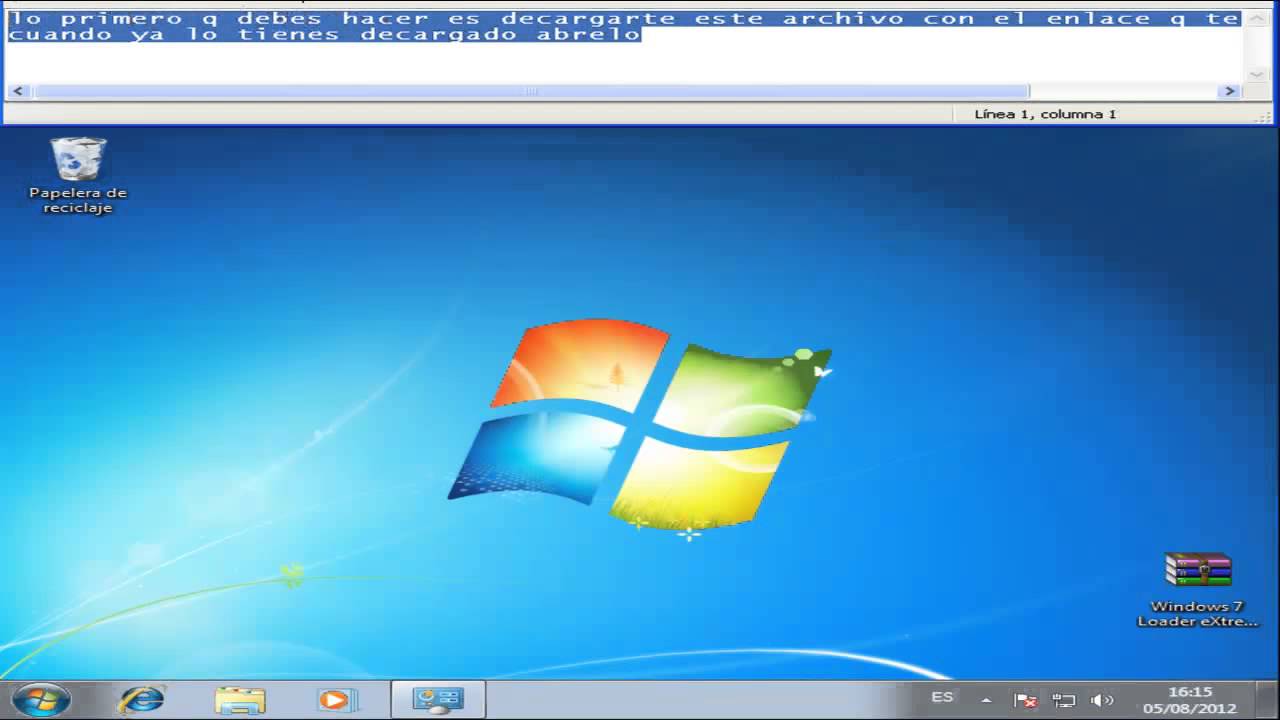1280x720 pixels.
Task: Click the status bar text 'Línea 1, columna 1'
Action: click(1045, 114)
